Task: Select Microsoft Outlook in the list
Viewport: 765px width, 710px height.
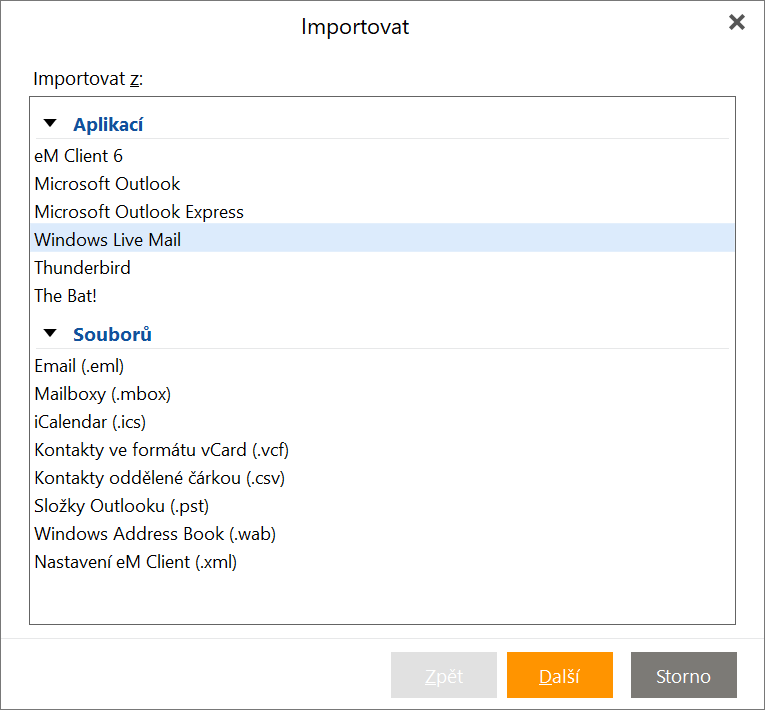Action: (382, 184)
